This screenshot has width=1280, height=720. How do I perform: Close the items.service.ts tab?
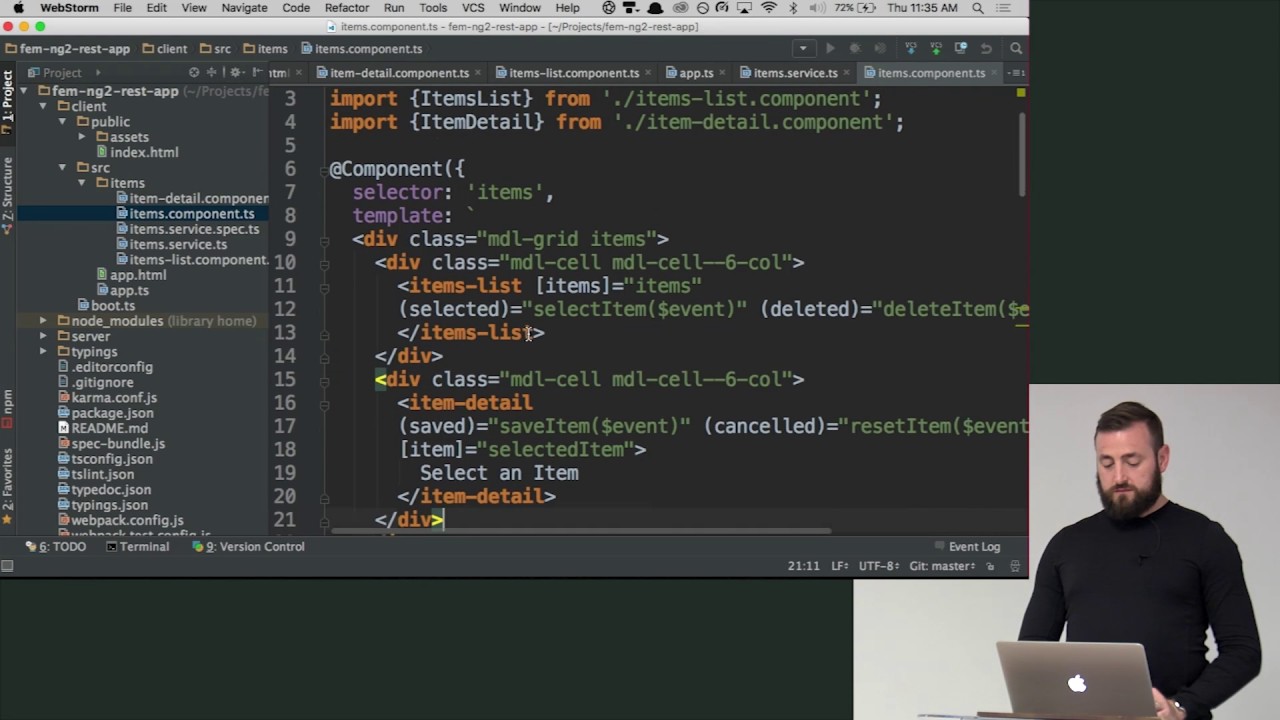pyautogui.click(x=847, y=73)
